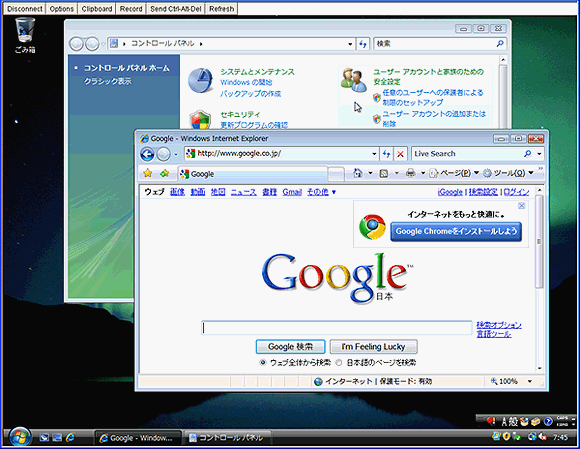Open the Live Search provider dropdown
Screen dimensions: 580x449
(x=539, y=154)
